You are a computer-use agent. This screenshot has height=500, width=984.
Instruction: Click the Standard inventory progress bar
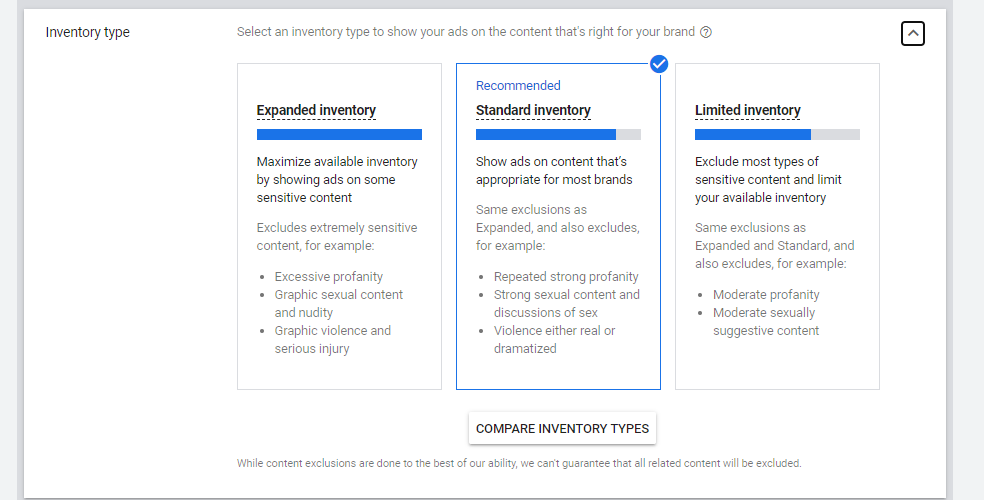click(559, 134)
